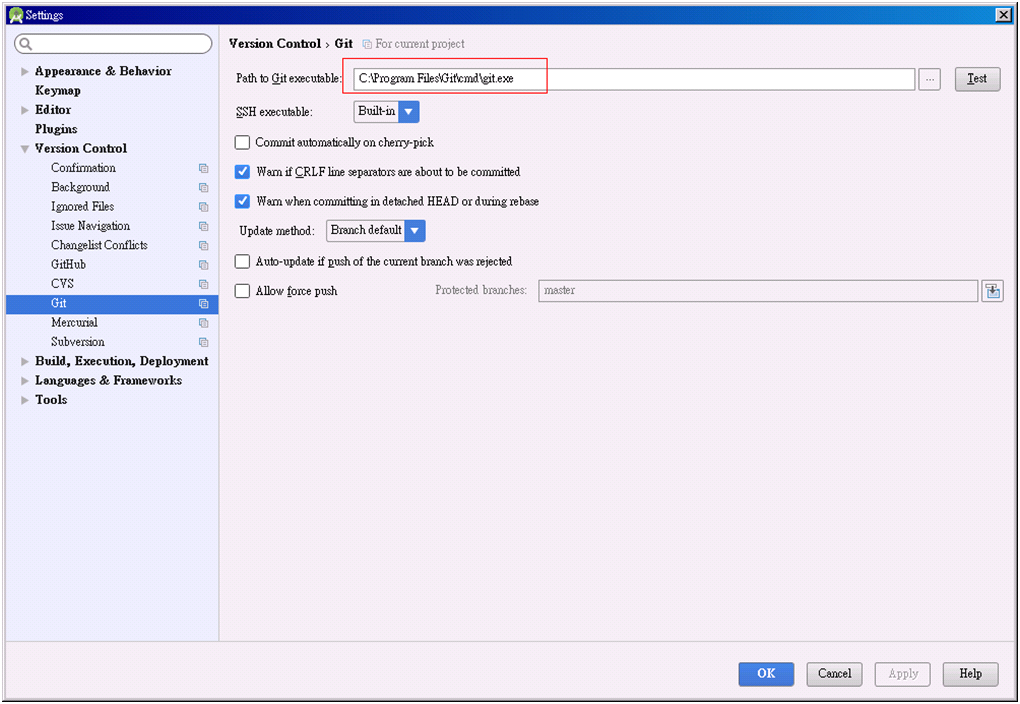Select Background under Version Control
The width and height of the screenshot is (1020, 704).
pyautogui.click(x=81, y=187)
